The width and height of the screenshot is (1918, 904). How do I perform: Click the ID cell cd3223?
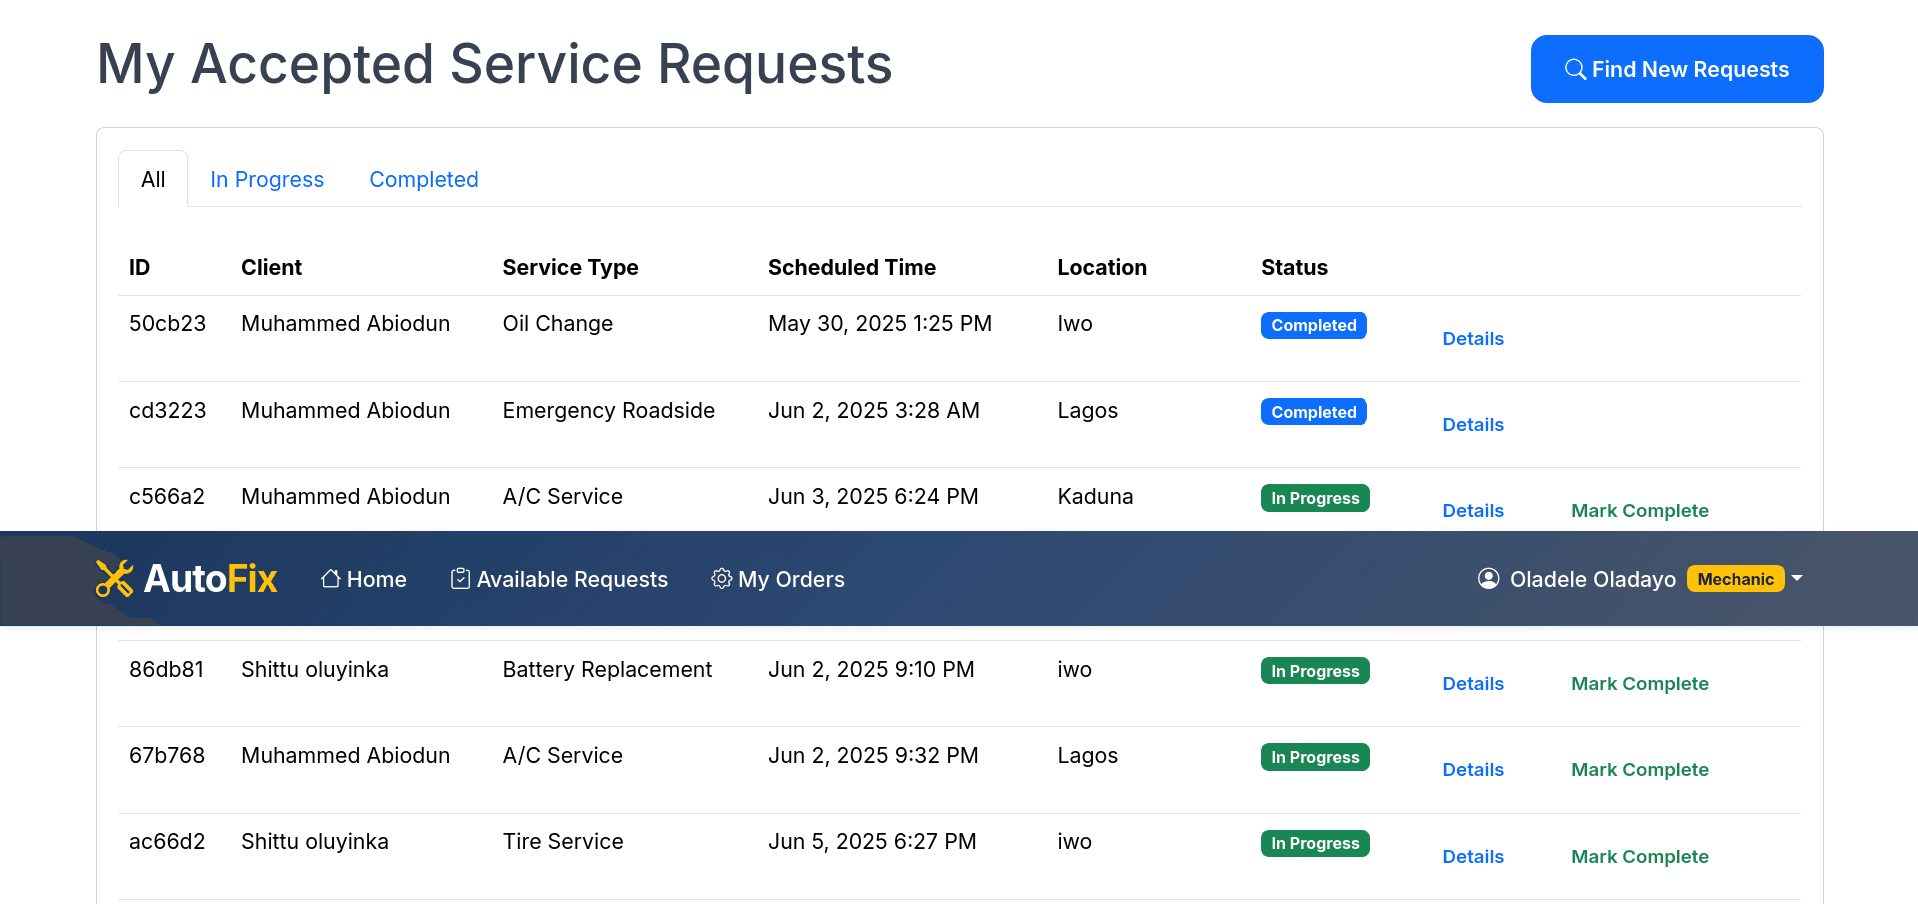(167, 410)
